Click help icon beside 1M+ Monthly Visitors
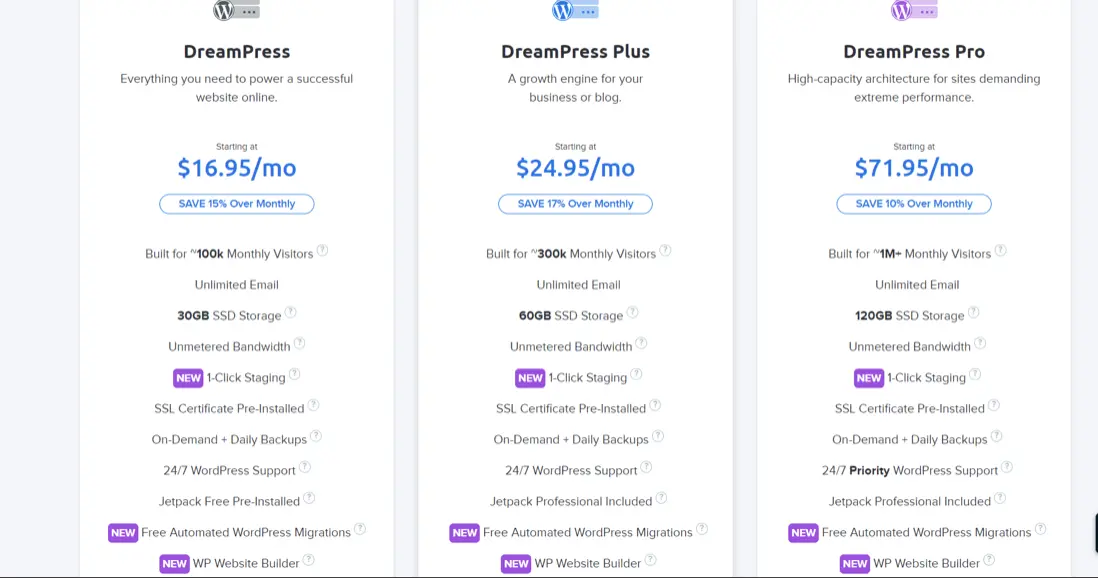Image resolution: width=1098 pixels, height=578 pixels. [1000, 251]
